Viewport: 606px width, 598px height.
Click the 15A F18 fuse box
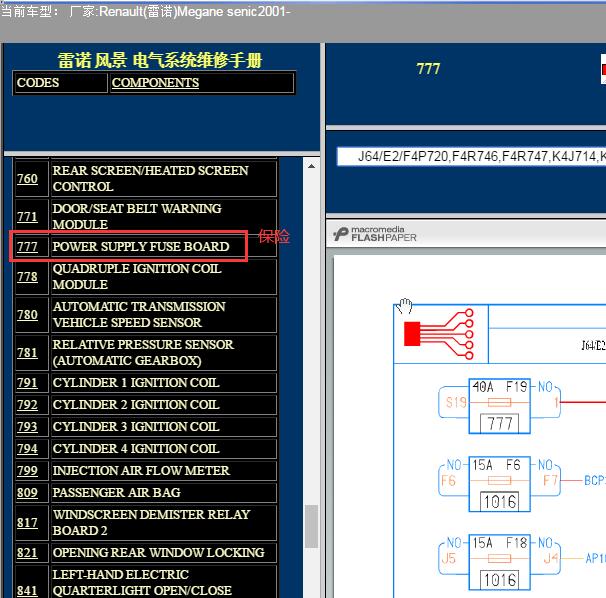[499, 562]
